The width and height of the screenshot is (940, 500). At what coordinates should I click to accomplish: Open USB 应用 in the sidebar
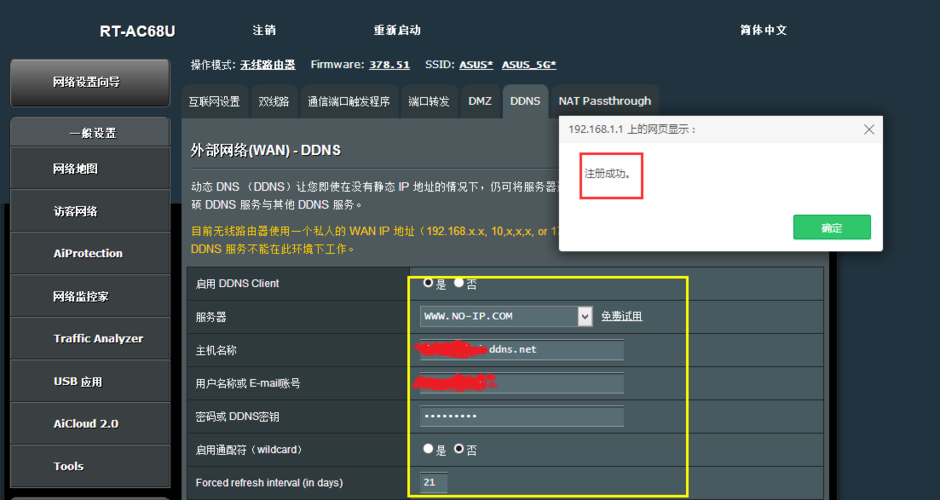(x=90, y=381)
